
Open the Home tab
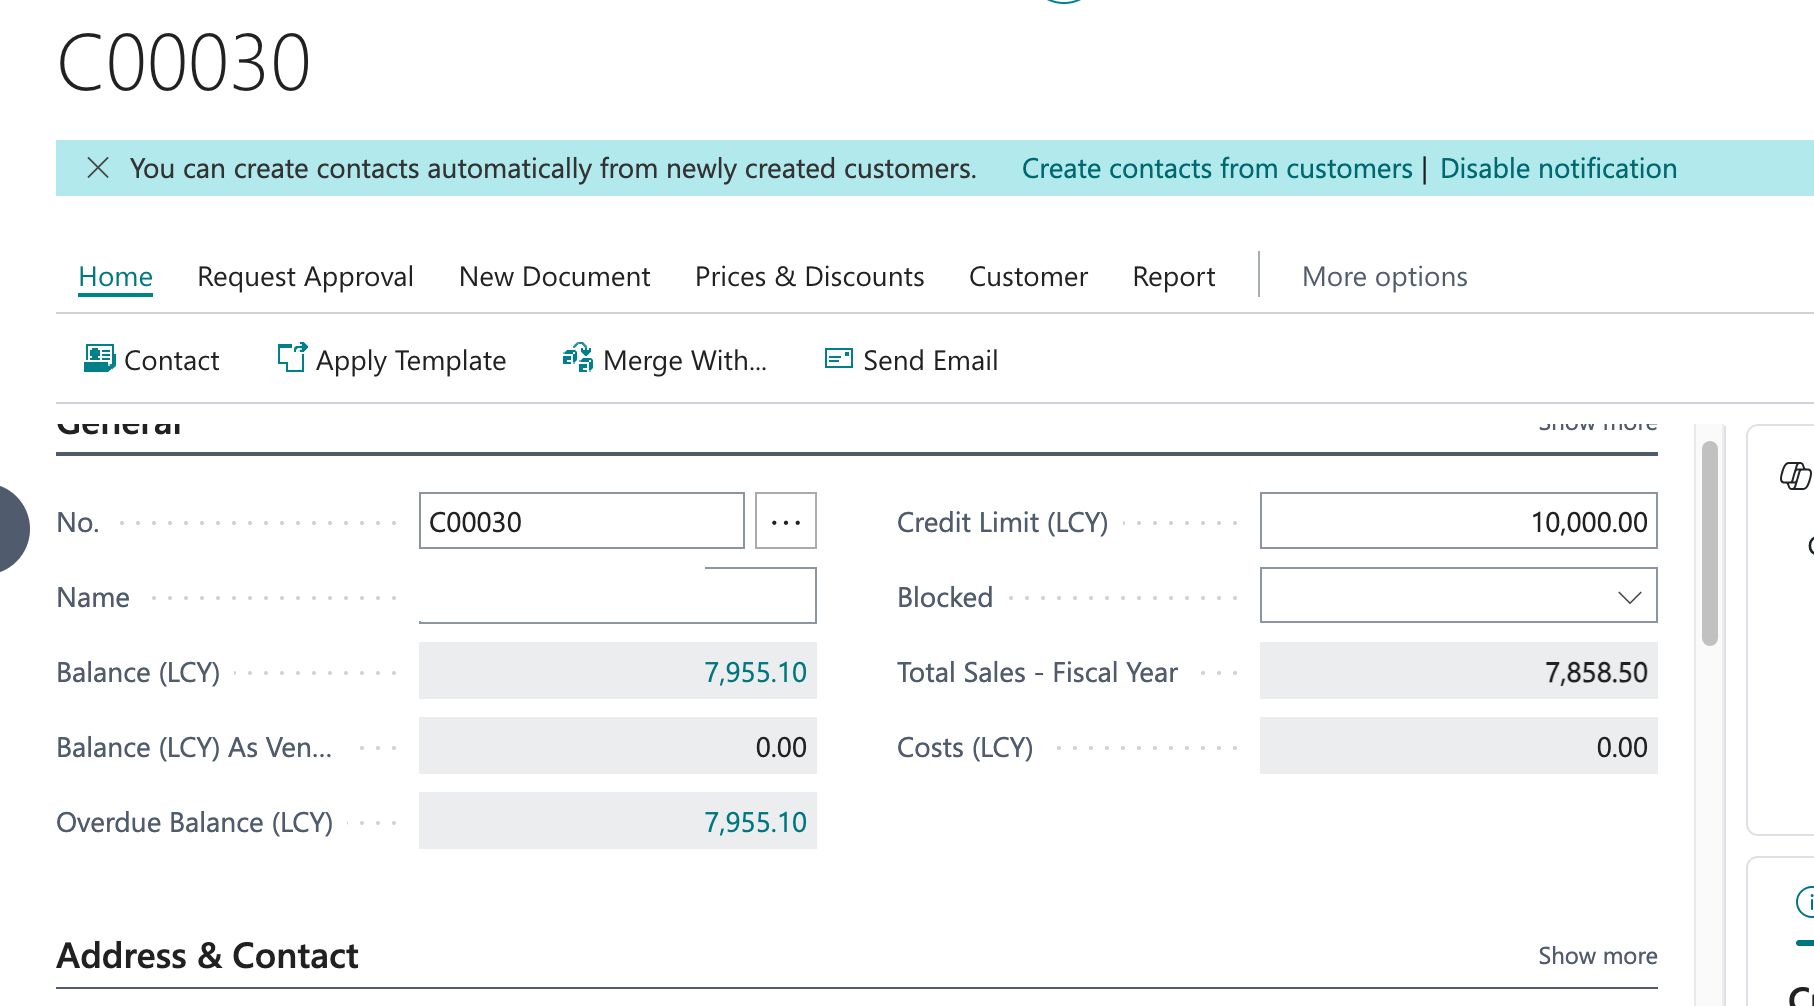coord(116,277)
